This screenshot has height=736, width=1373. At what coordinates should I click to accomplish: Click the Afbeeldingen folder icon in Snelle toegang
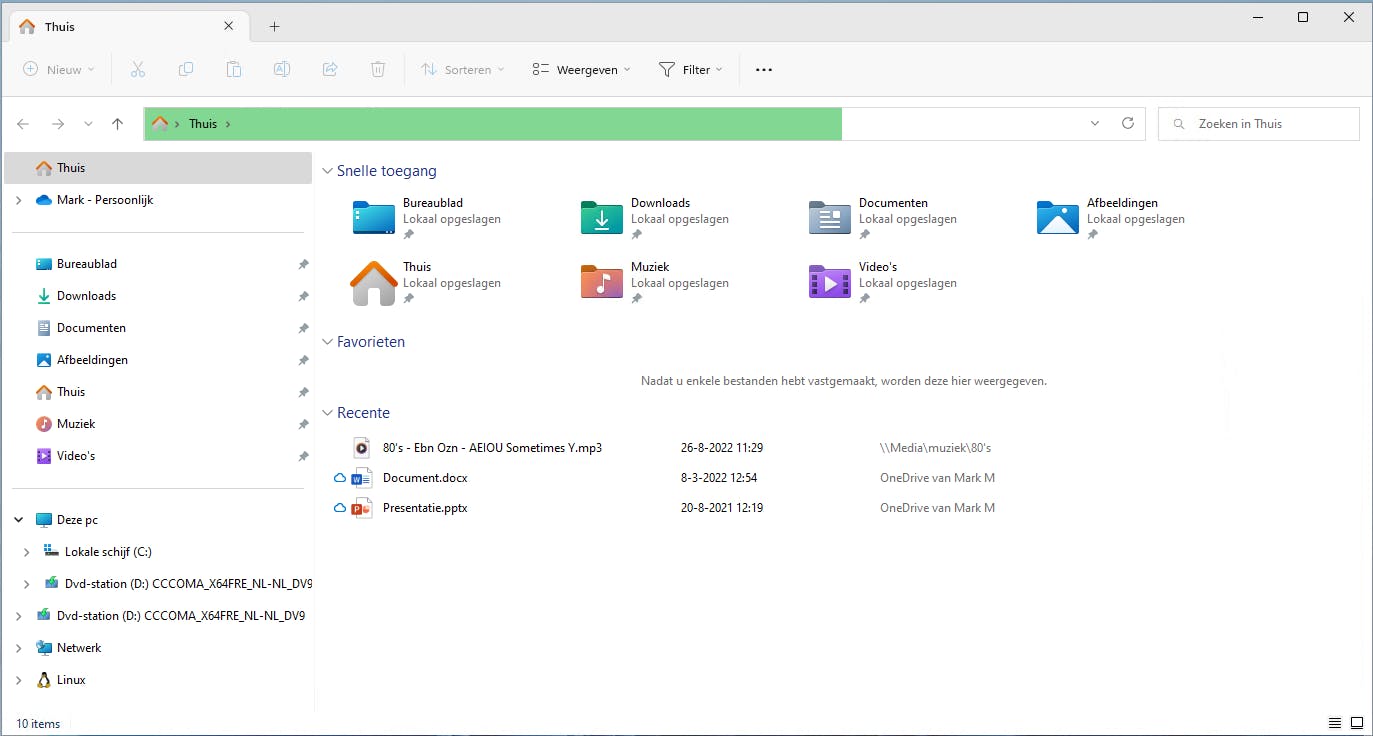click(x=1058, y=218)
